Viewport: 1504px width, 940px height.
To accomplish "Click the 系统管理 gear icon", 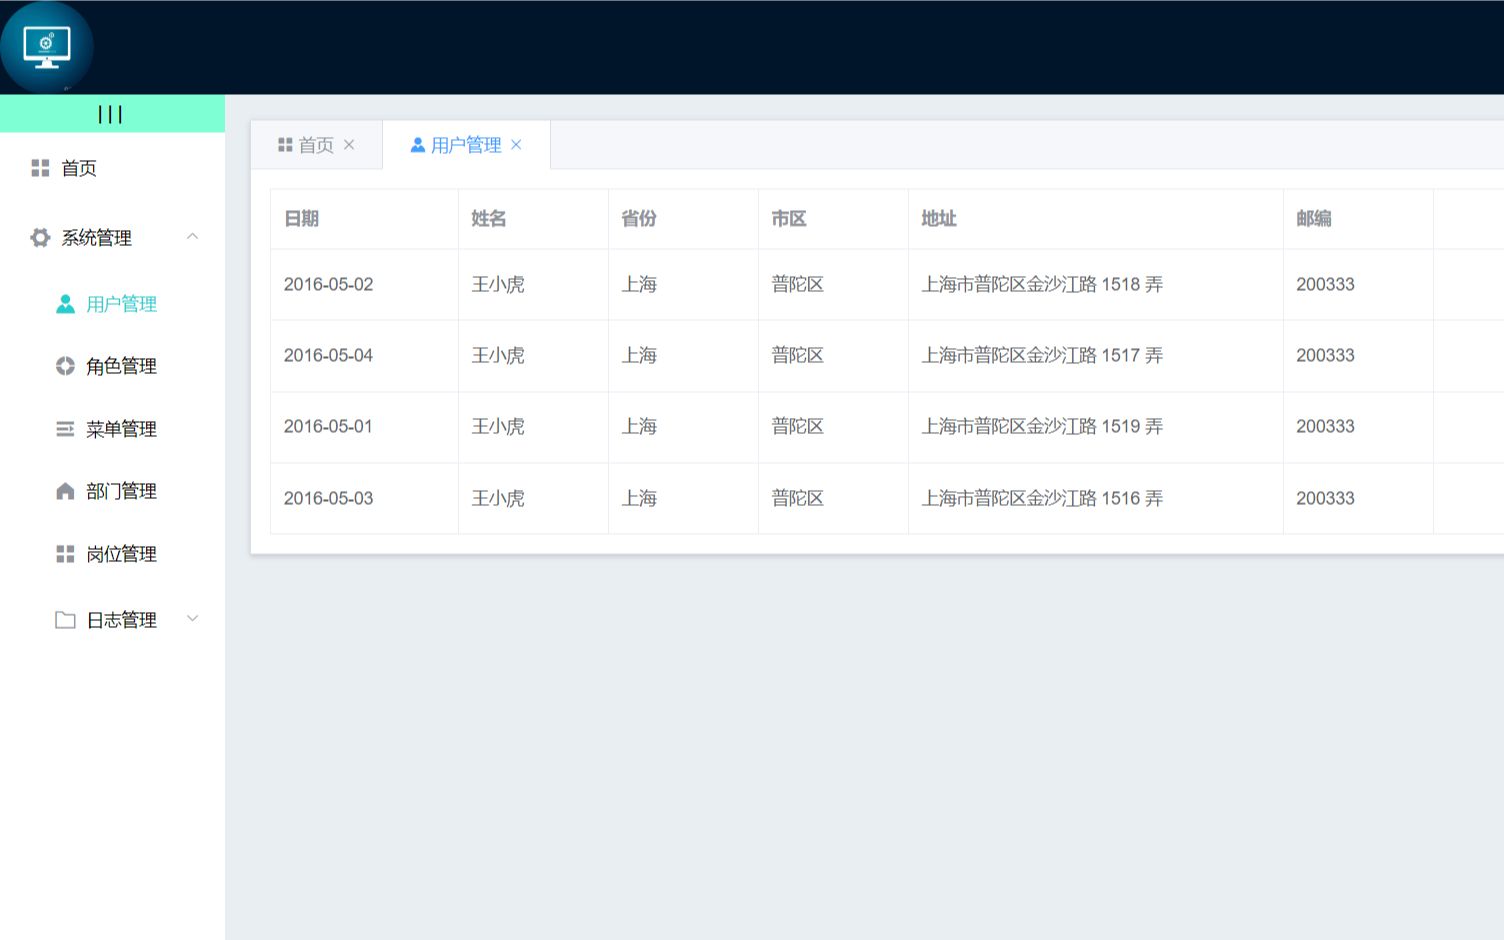I will (40, 238).
